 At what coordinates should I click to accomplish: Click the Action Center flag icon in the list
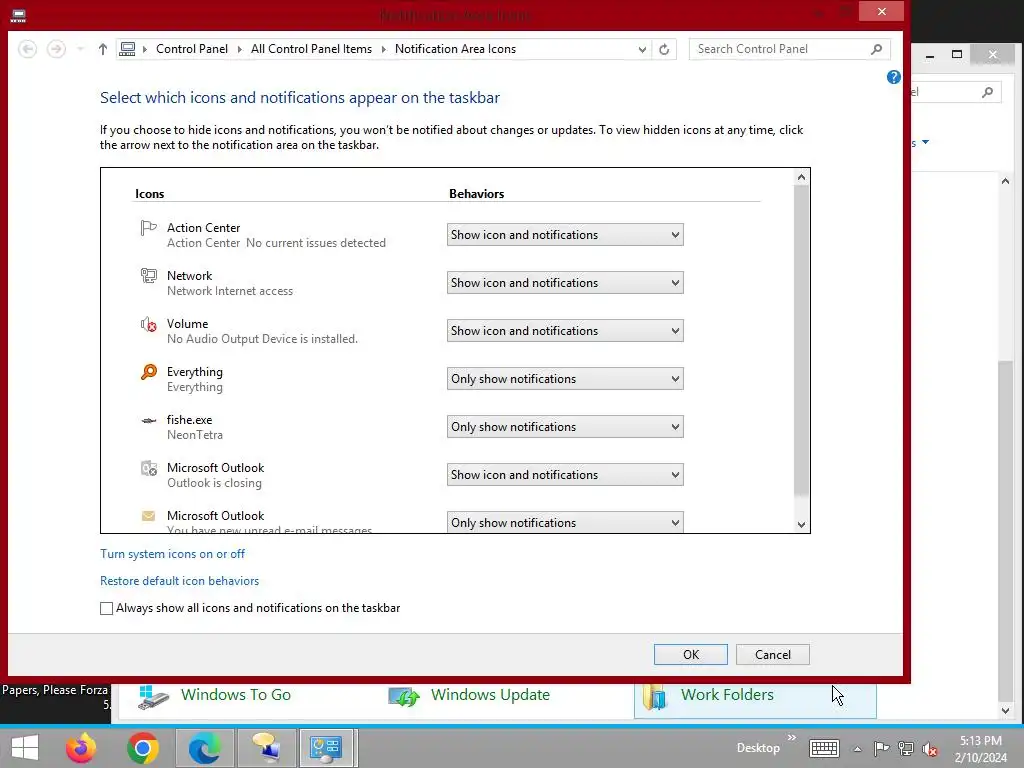[149, 228]
